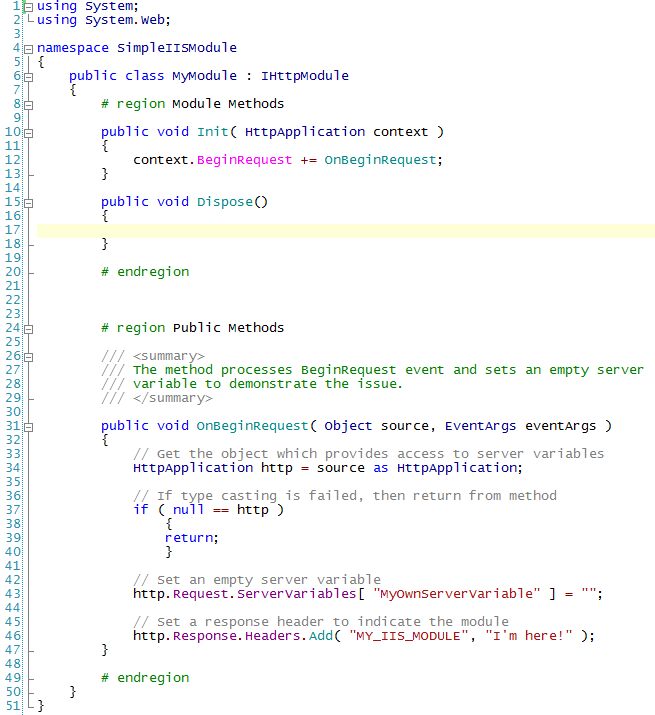Screen dimensions: 655x715
Task: Collapse the Public Methods region fold marker
Action: point(28,329)
